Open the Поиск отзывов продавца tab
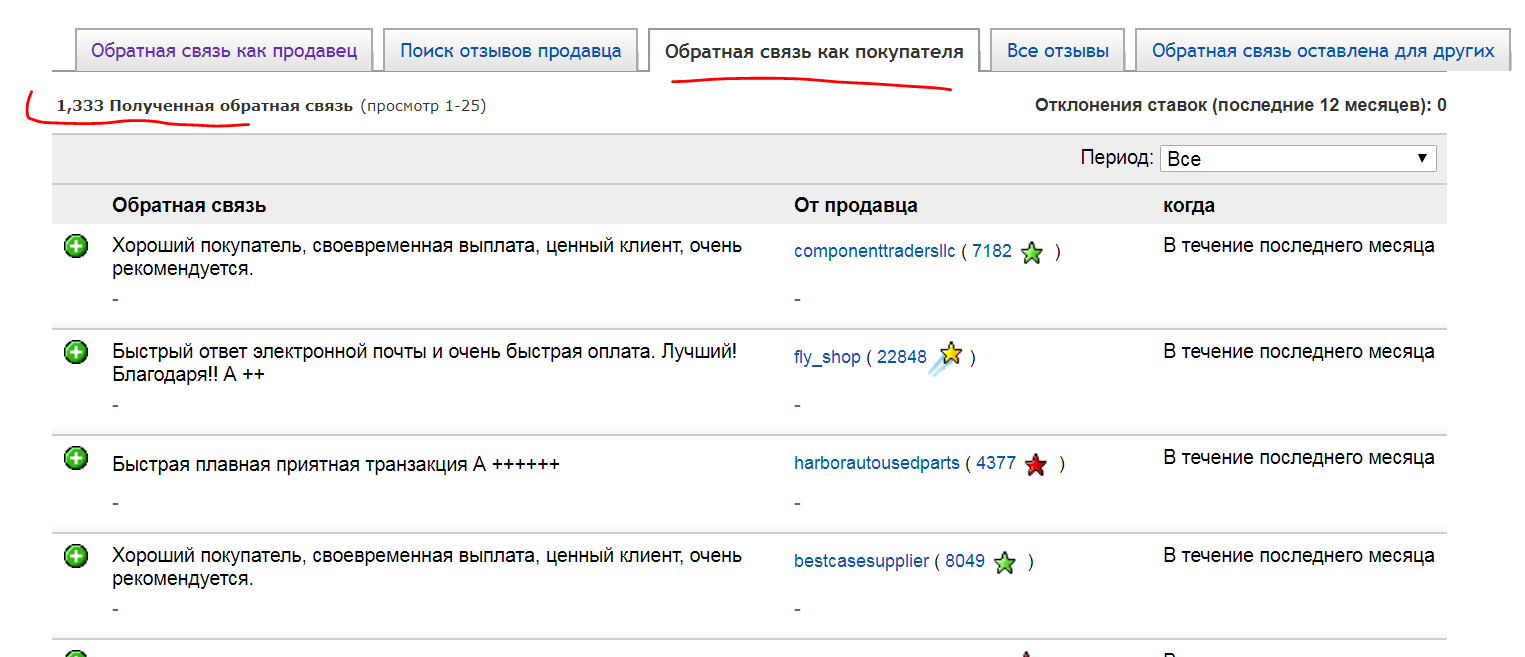The width and height of the screenshot is (1525, 657). click(510, 51)
